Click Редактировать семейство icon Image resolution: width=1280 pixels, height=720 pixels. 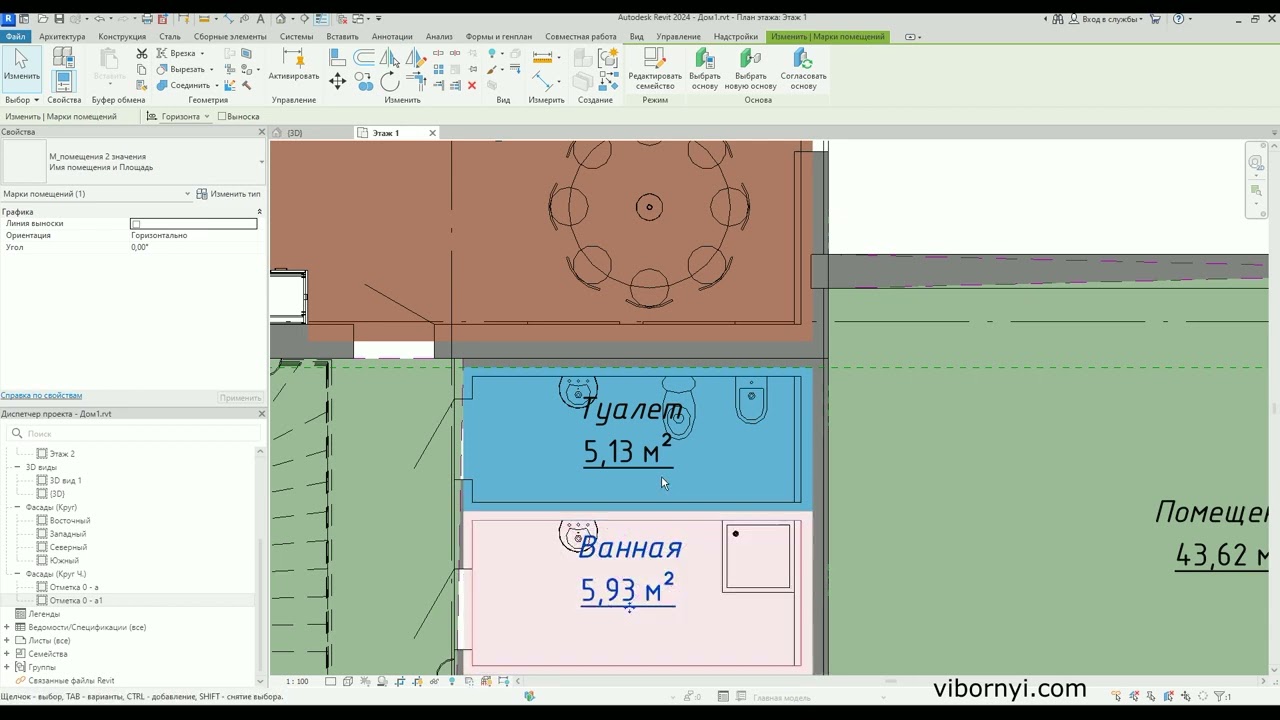point(655,58)
